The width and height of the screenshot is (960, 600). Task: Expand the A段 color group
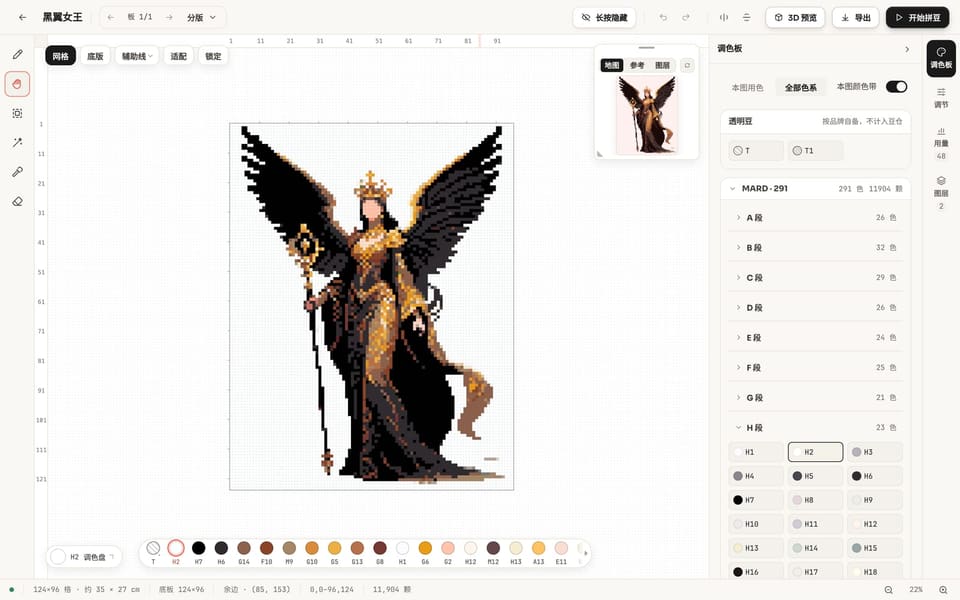pos(816,217)
